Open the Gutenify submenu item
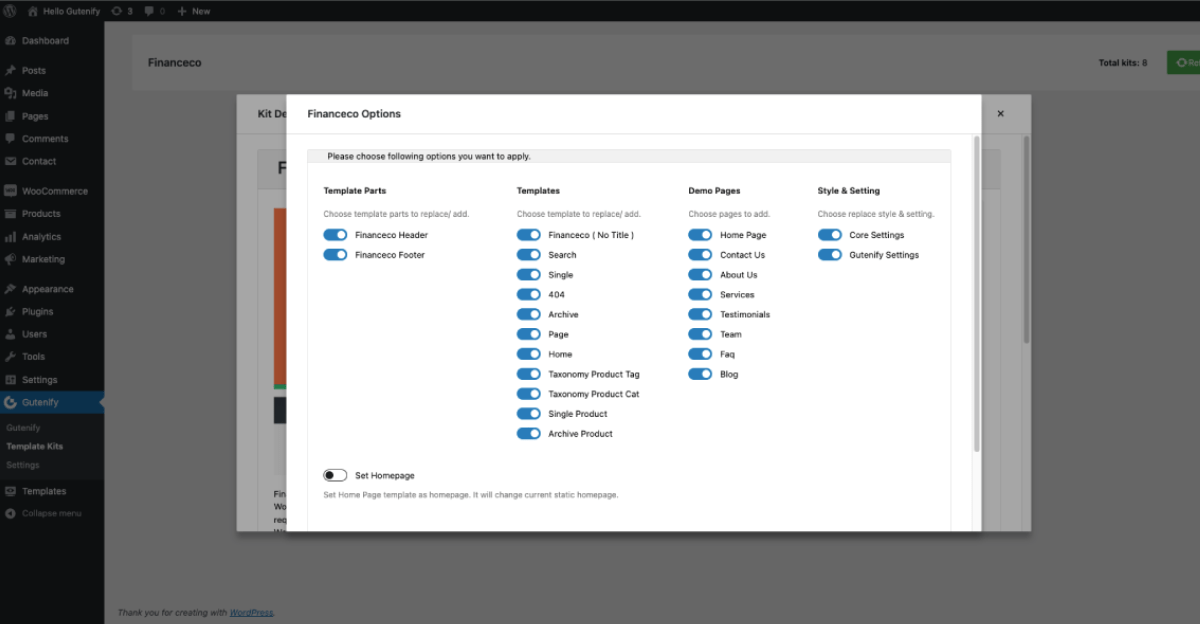 (x=23, y=428)
